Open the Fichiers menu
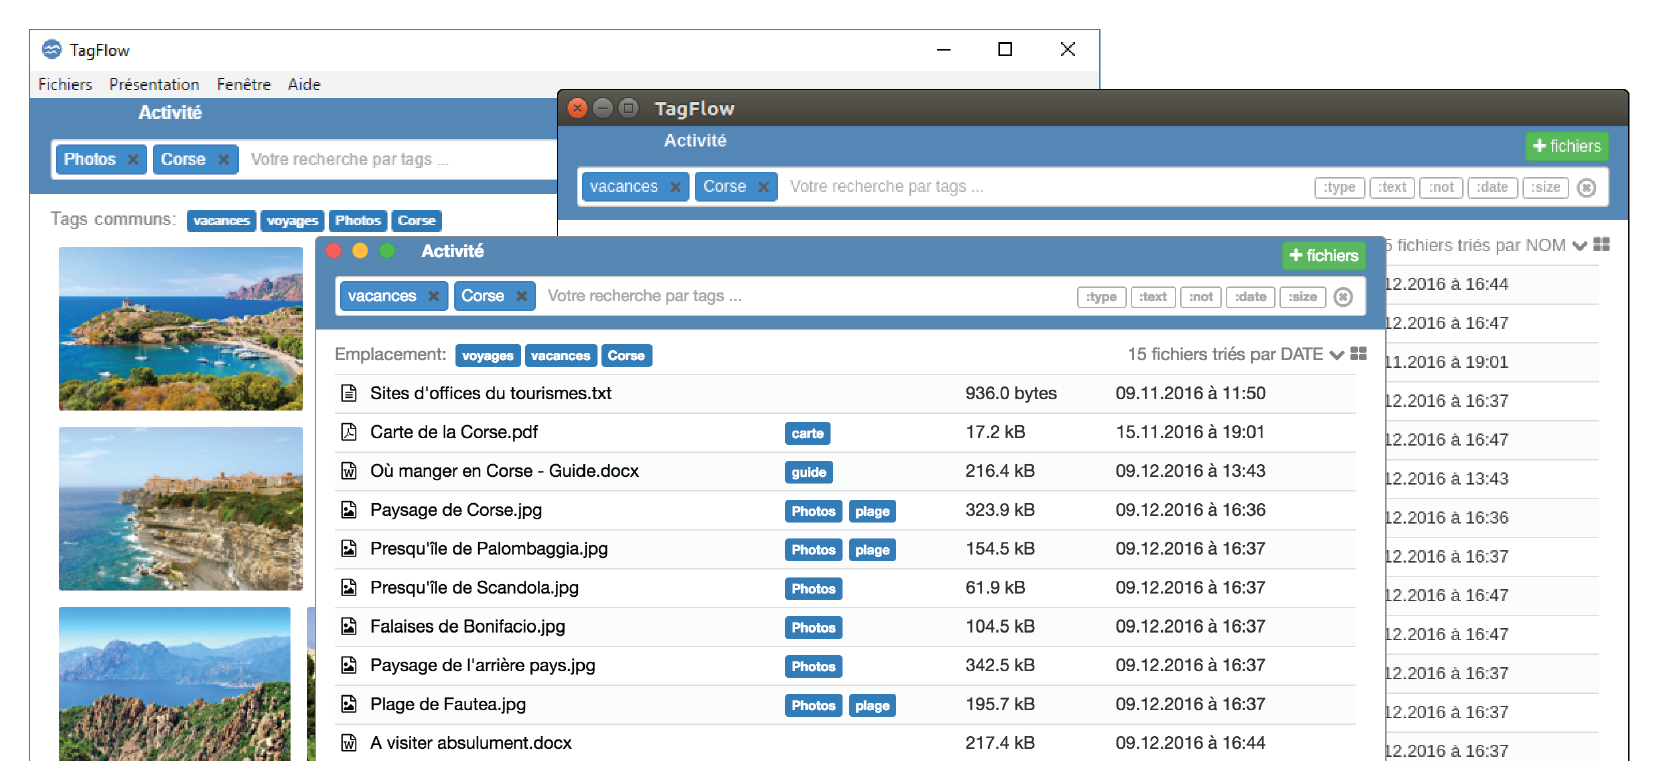This screenshot has height=761, width=1658. [x=65, y=85]
